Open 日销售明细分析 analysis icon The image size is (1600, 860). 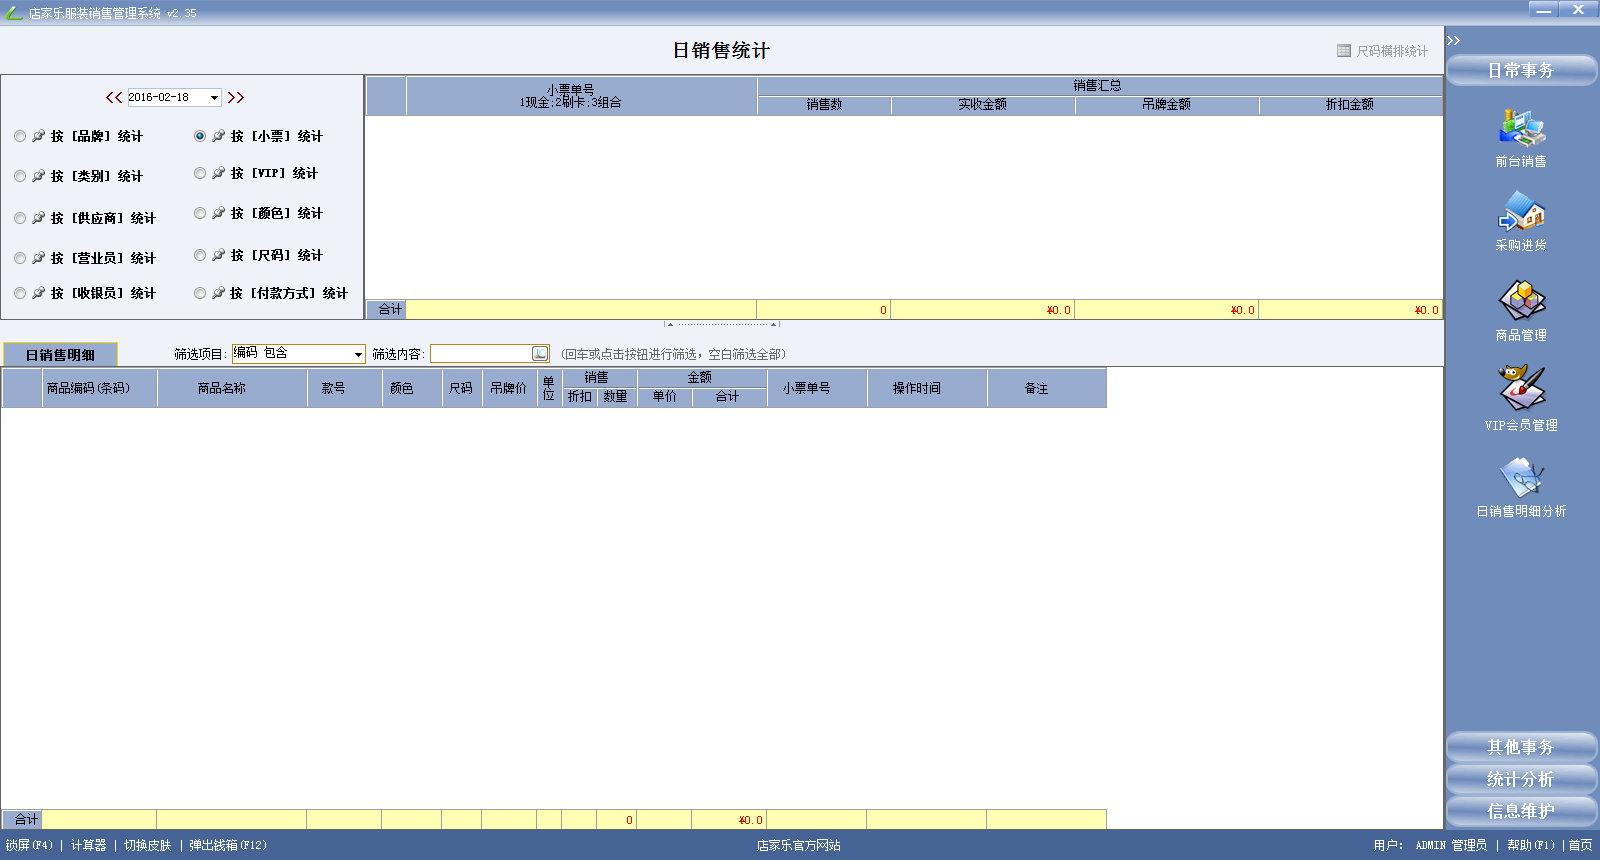tap(1521, 477)
